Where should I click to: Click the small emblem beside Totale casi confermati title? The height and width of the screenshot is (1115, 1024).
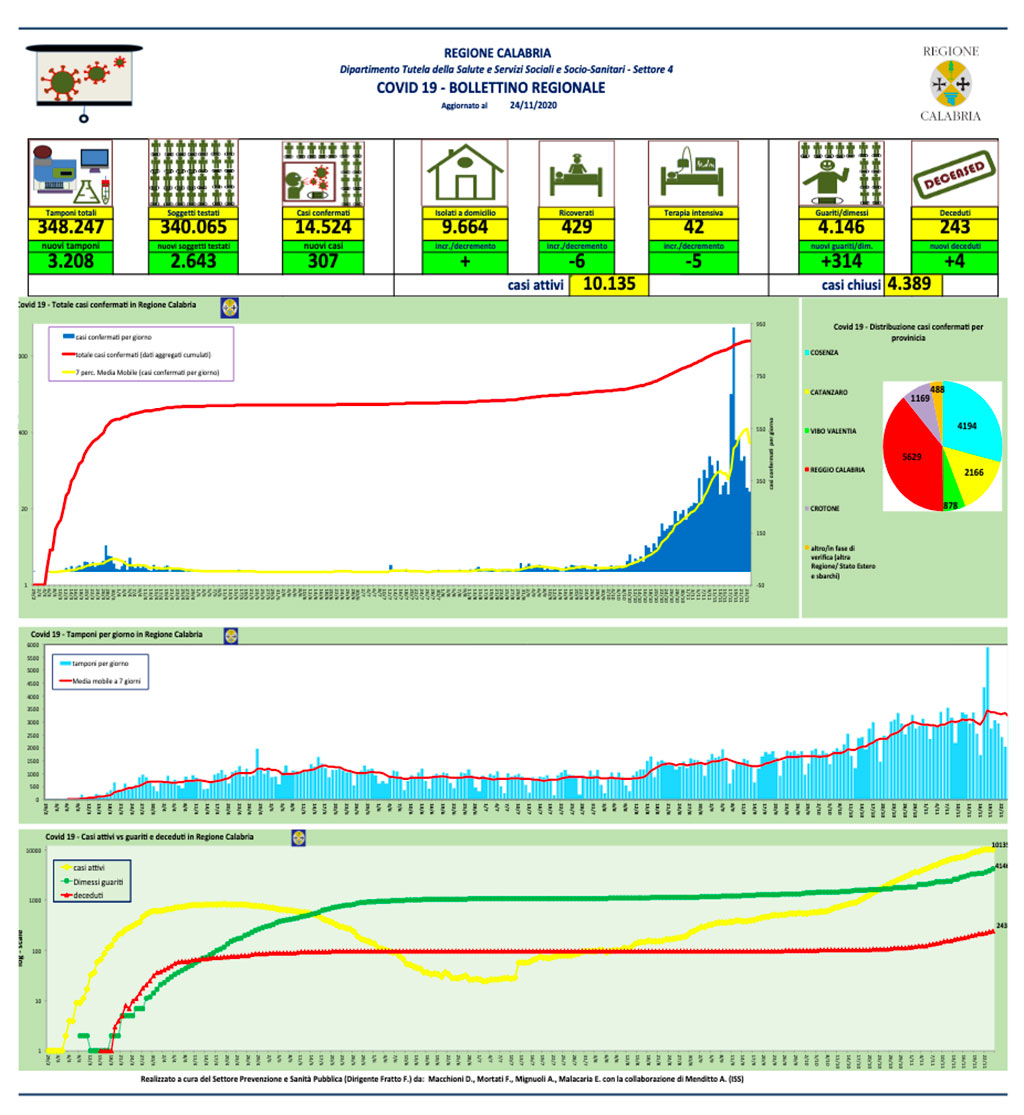[x=230, y=308]
